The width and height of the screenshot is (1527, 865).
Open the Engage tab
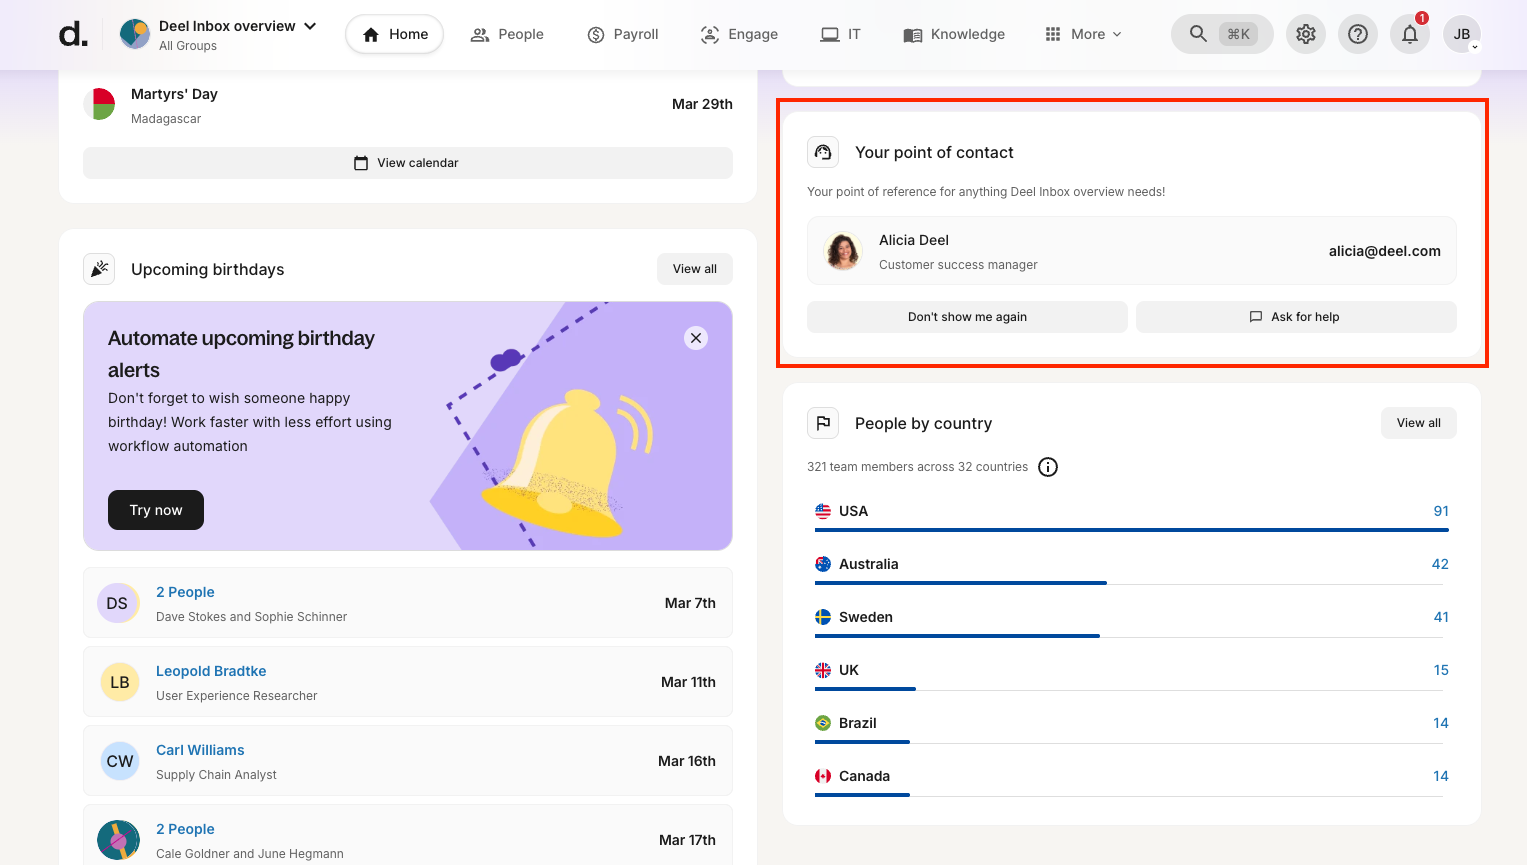pos(739,34)
